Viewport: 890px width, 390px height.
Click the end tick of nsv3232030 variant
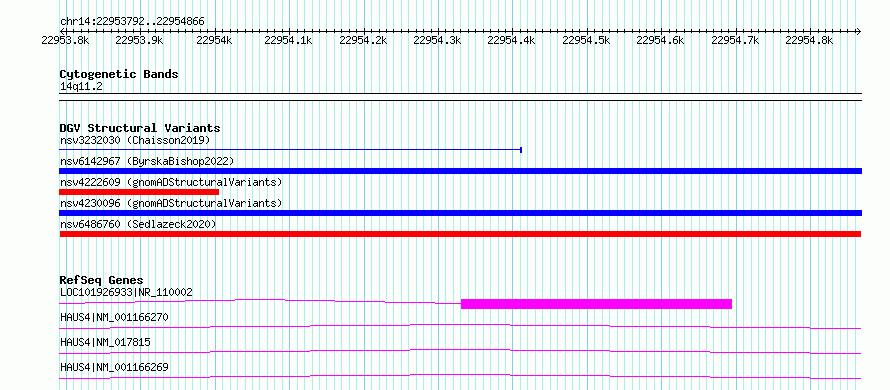click(x=521, y=150)
